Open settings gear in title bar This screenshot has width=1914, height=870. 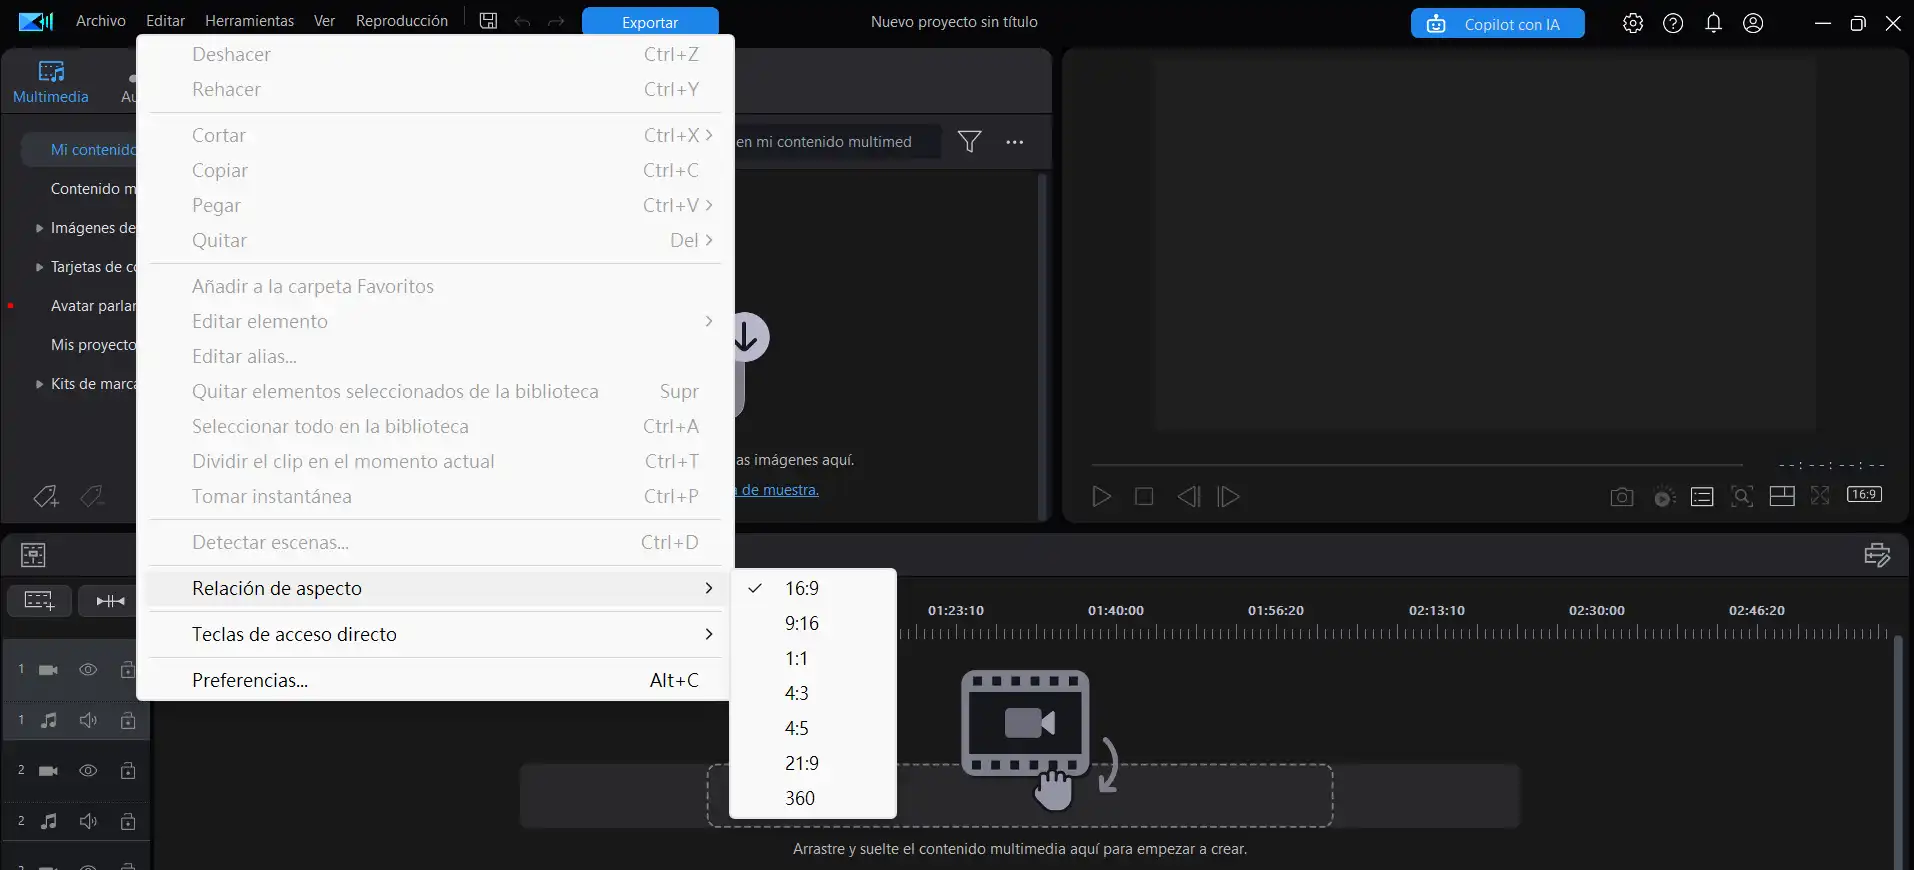(x=1632, y=23)
